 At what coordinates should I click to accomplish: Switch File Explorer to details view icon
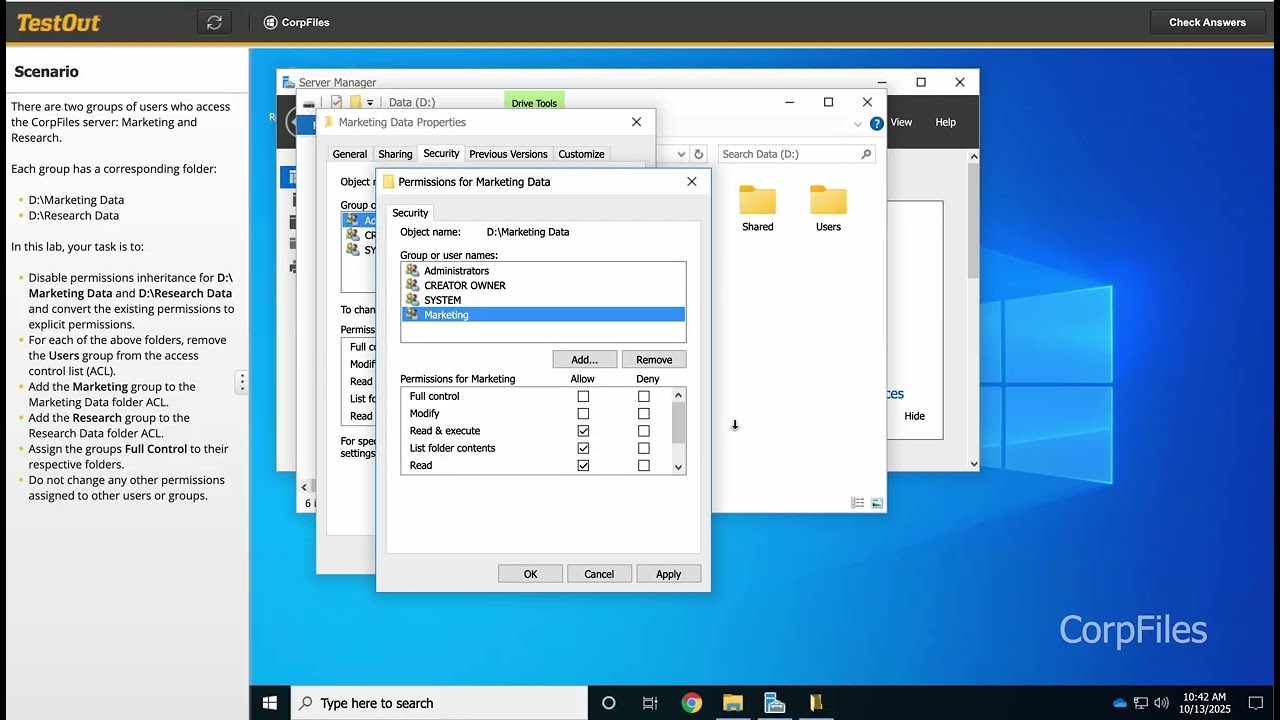(x=858, y=503)
